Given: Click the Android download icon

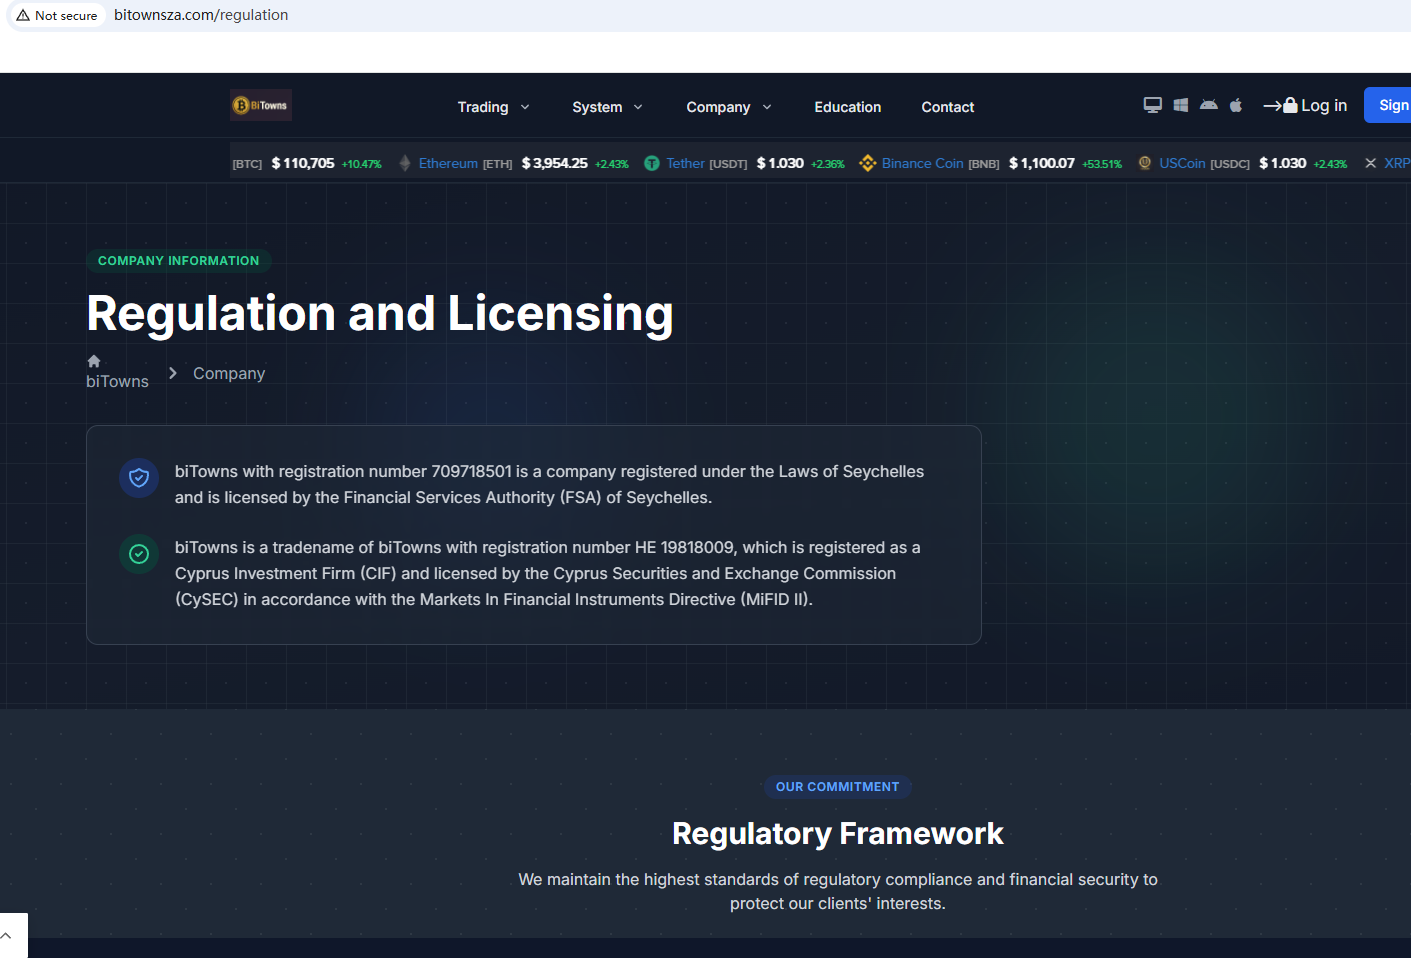Looking at the screenshot, I should click(1208, 105).
